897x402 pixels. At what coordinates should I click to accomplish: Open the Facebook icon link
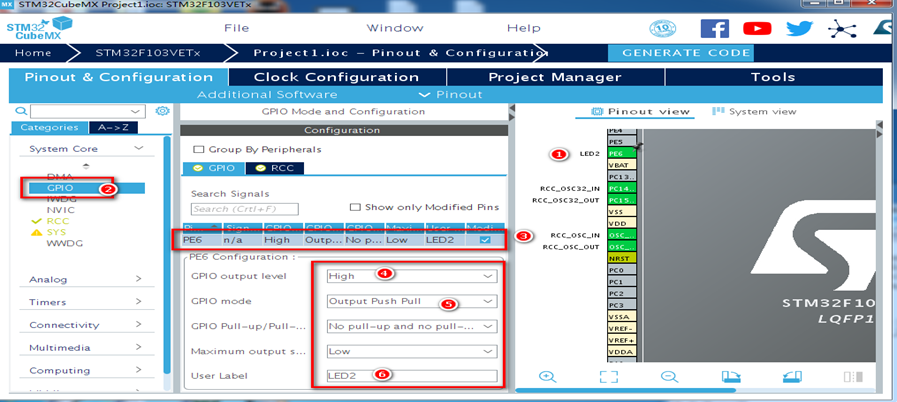coord(715,28)
